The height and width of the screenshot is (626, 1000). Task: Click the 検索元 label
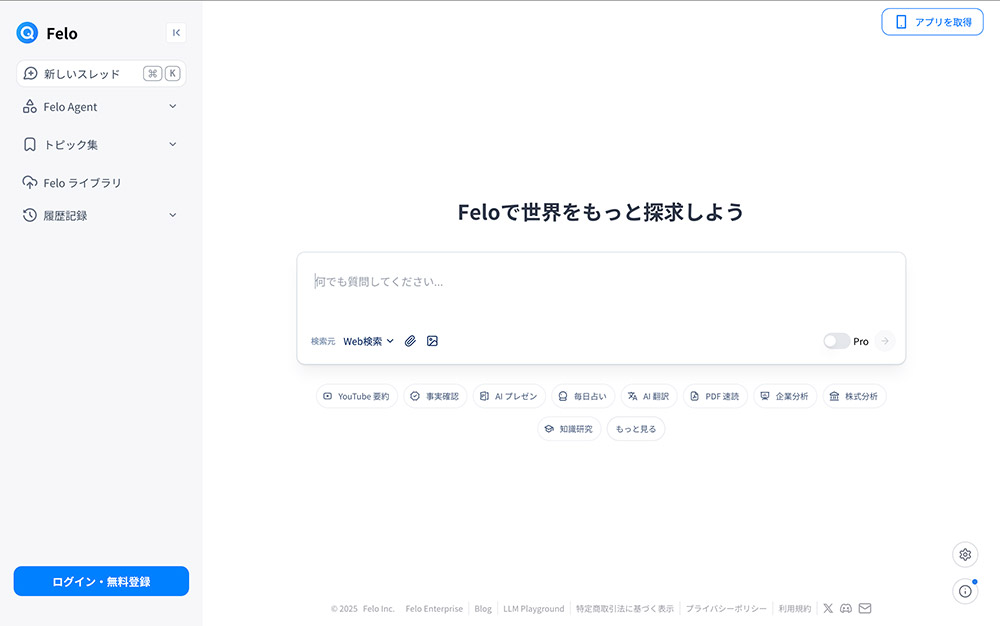[x=323, y=342]
